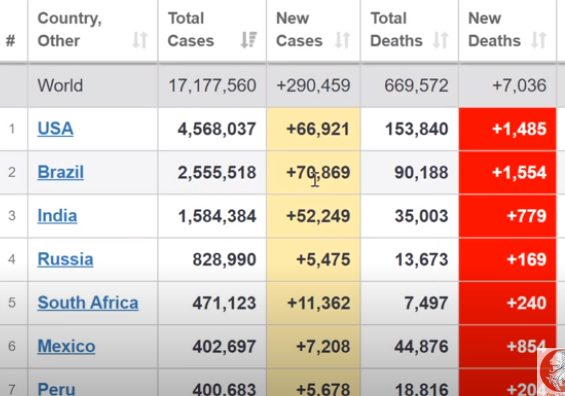Go to India's statistics page
The image size is (565, 396).
57,215
